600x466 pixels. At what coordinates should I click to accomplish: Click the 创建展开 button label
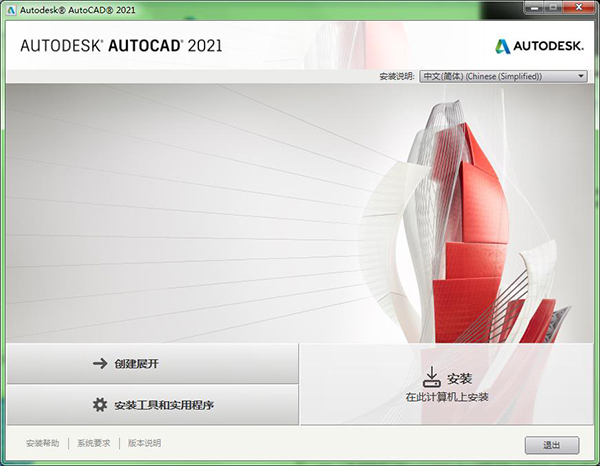tap(136, 364)
